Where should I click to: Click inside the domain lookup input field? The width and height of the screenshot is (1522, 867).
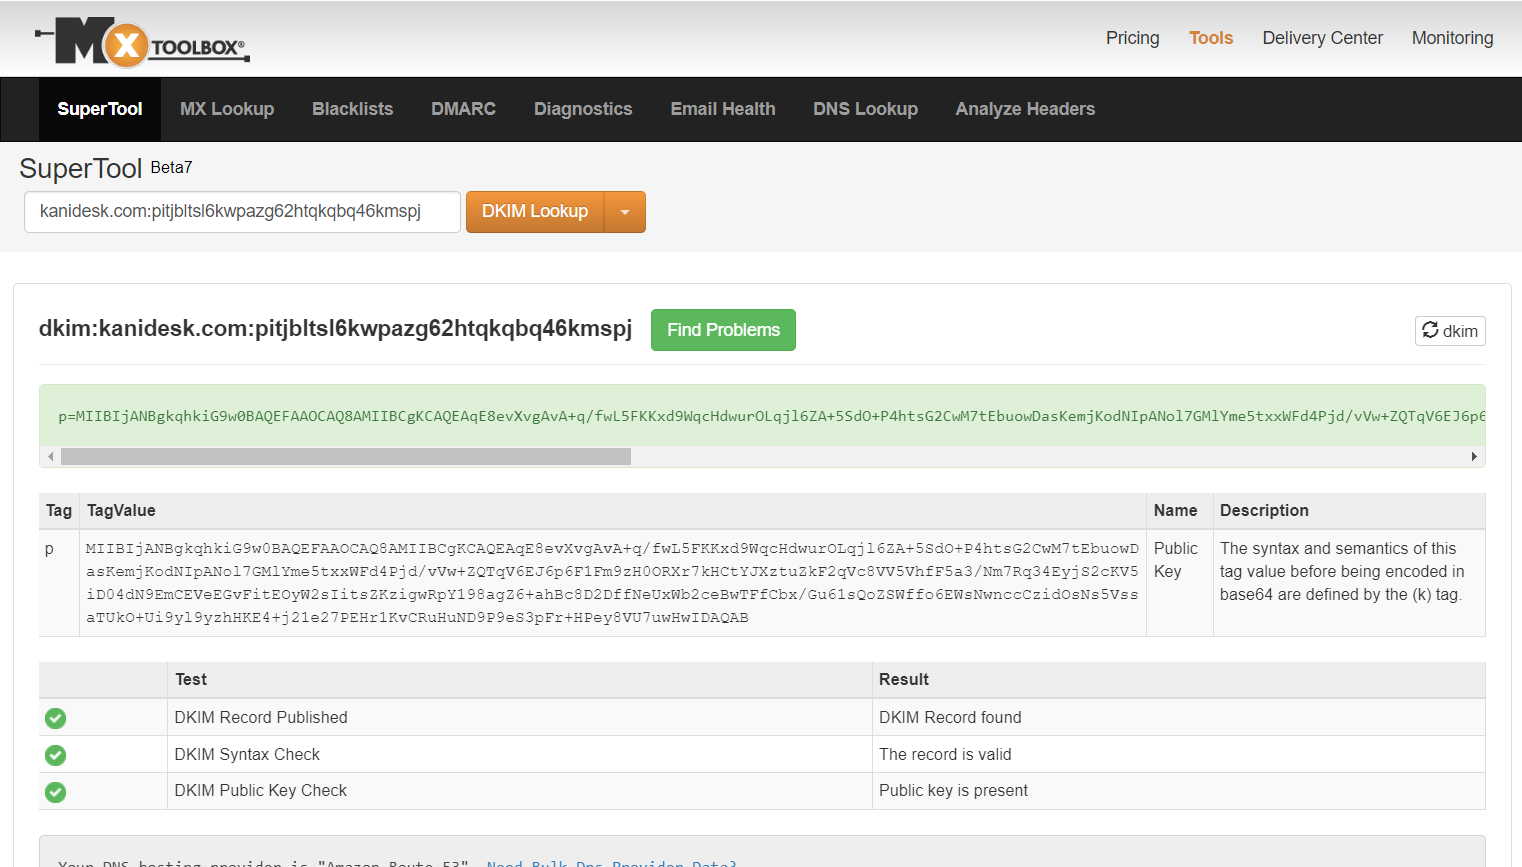[242, 211]
